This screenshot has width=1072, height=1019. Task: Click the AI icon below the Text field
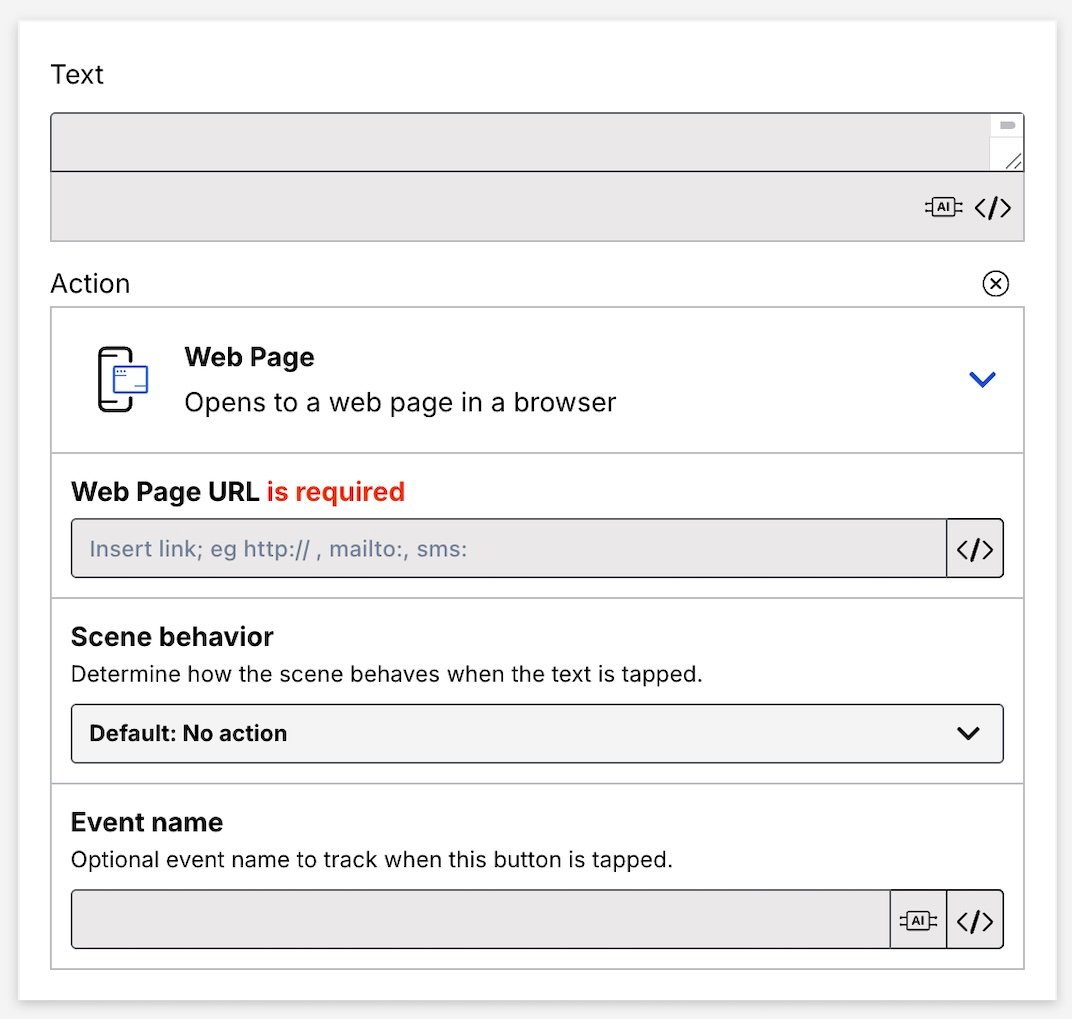[x=943, y=207]
